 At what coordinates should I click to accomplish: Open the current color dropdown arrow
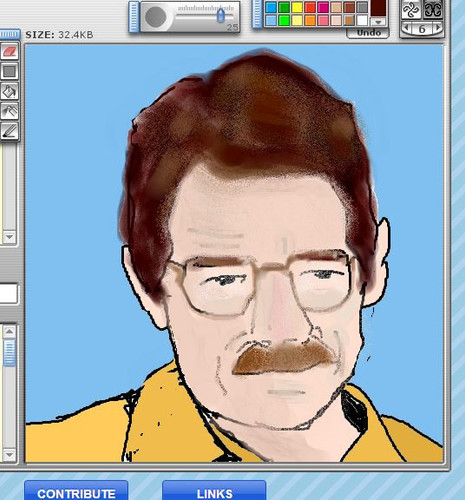click(378, 22)
